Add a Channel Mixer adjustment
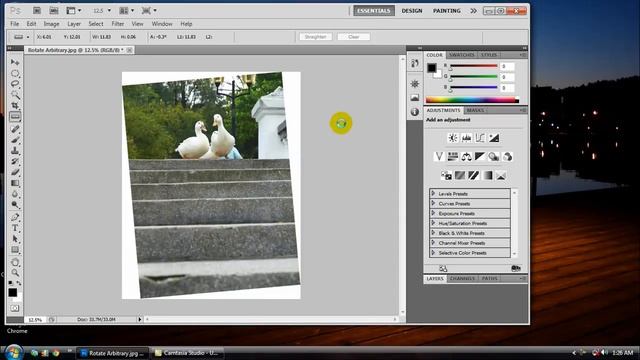Image resolution: width=640 pixels, height=360 pixels. click(507, 157)
